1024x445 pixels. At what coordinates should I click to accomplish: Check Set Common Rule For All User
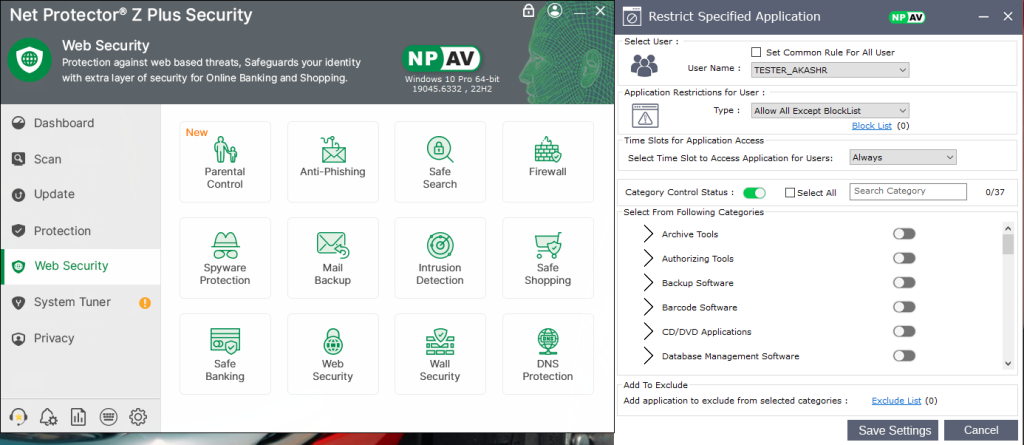(757, 52)
